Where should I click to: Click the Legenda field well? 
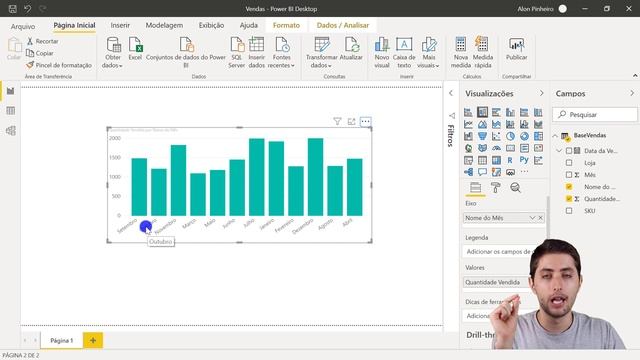click(x=498, y=252)
